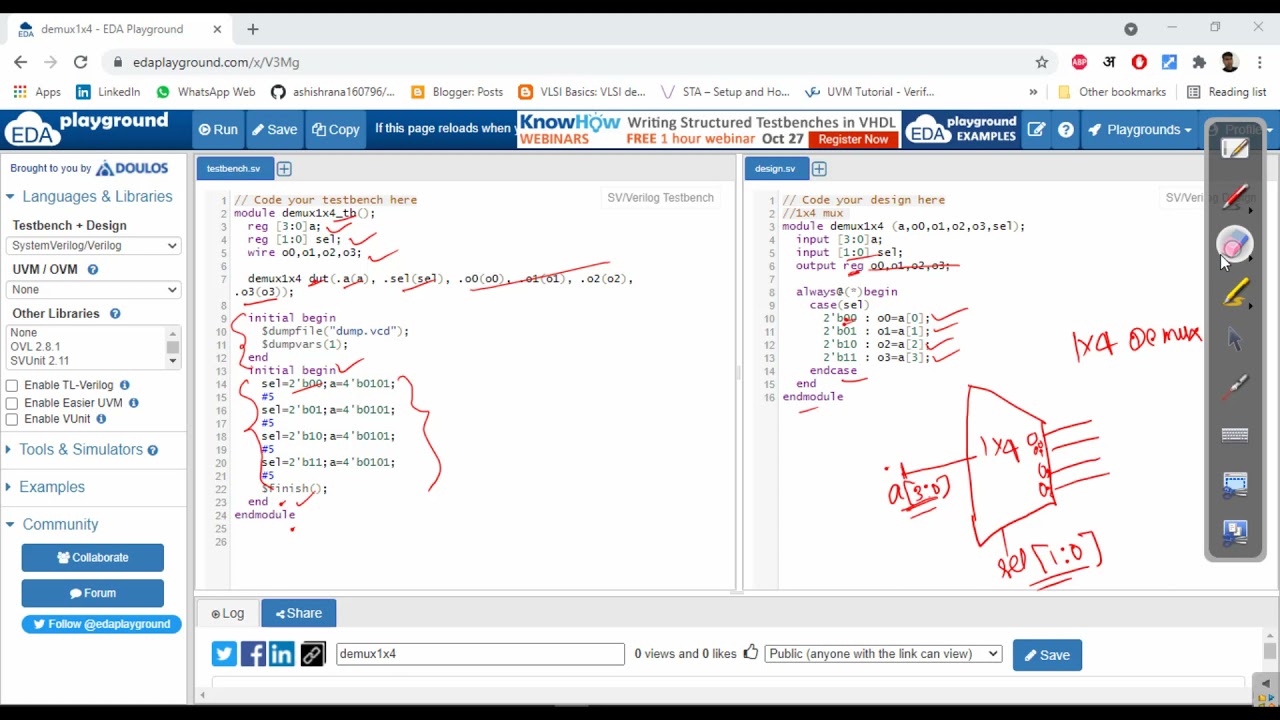Open the Forum button

(x=93, y=593)
